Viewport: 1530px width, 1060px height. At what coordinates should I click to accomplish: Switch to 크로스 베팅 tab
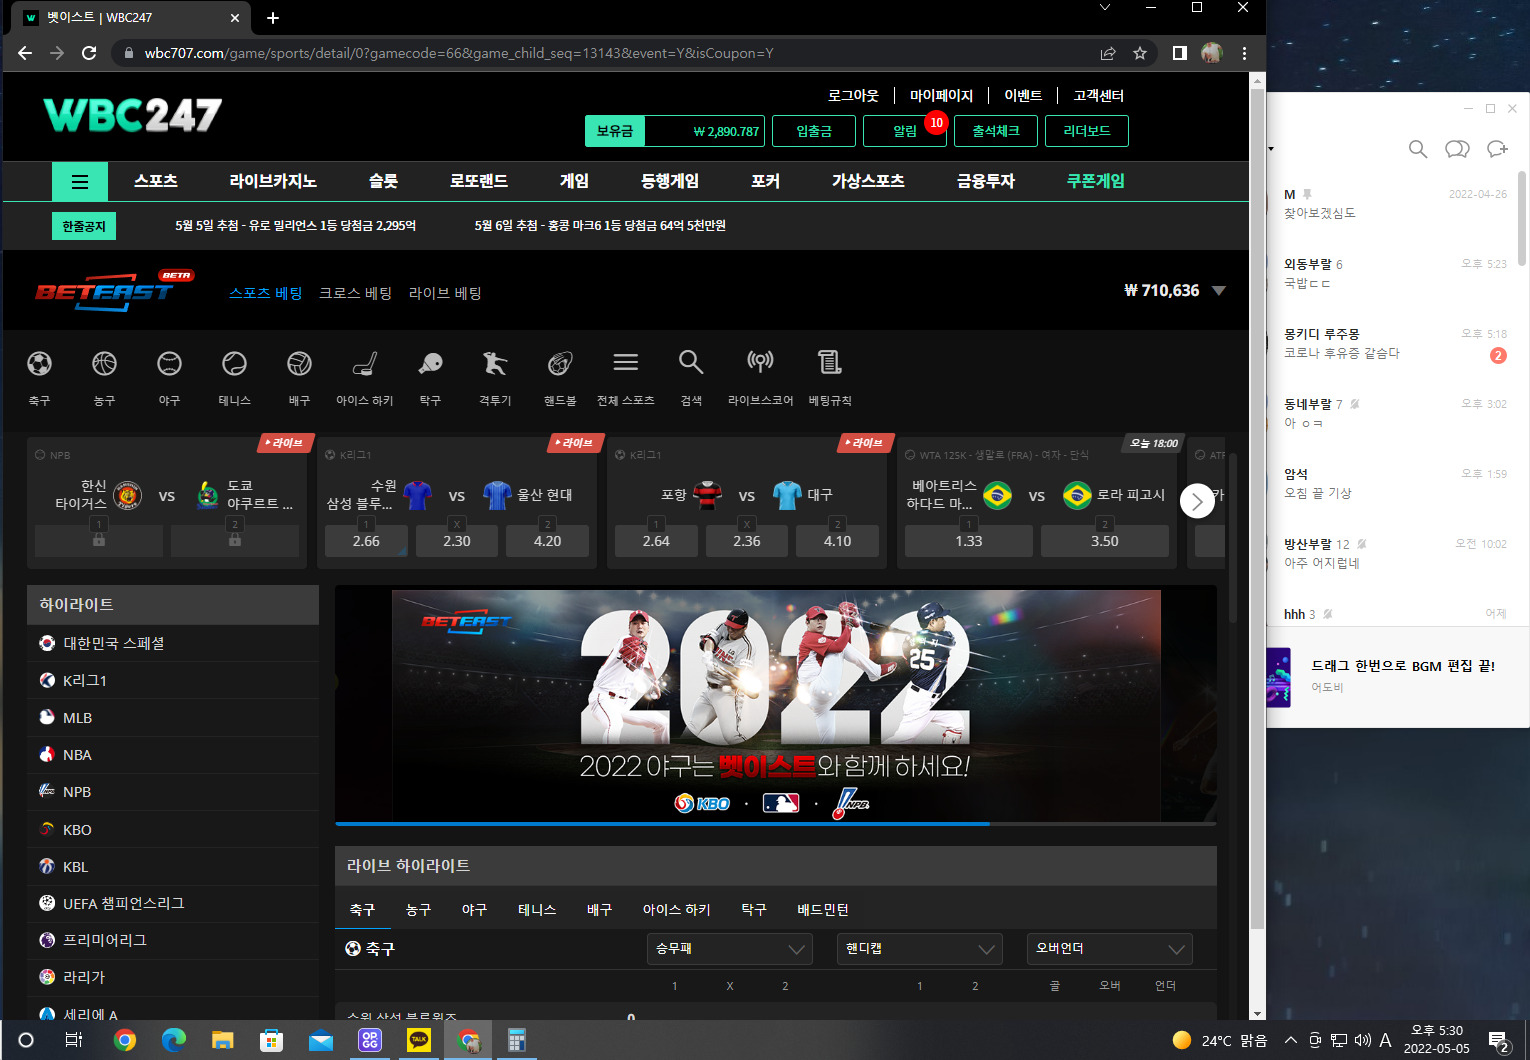point(355,293)
